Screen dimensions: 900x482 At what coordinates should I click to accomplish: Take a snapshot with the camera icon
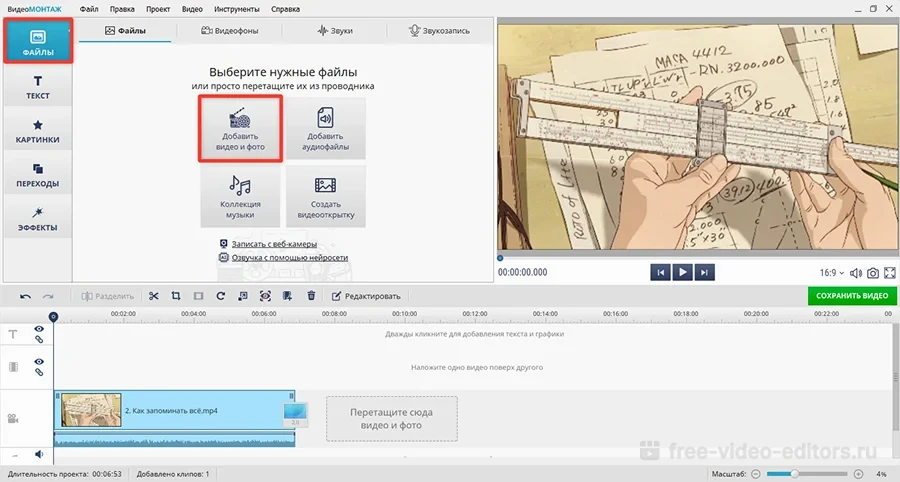click(873, 272)
